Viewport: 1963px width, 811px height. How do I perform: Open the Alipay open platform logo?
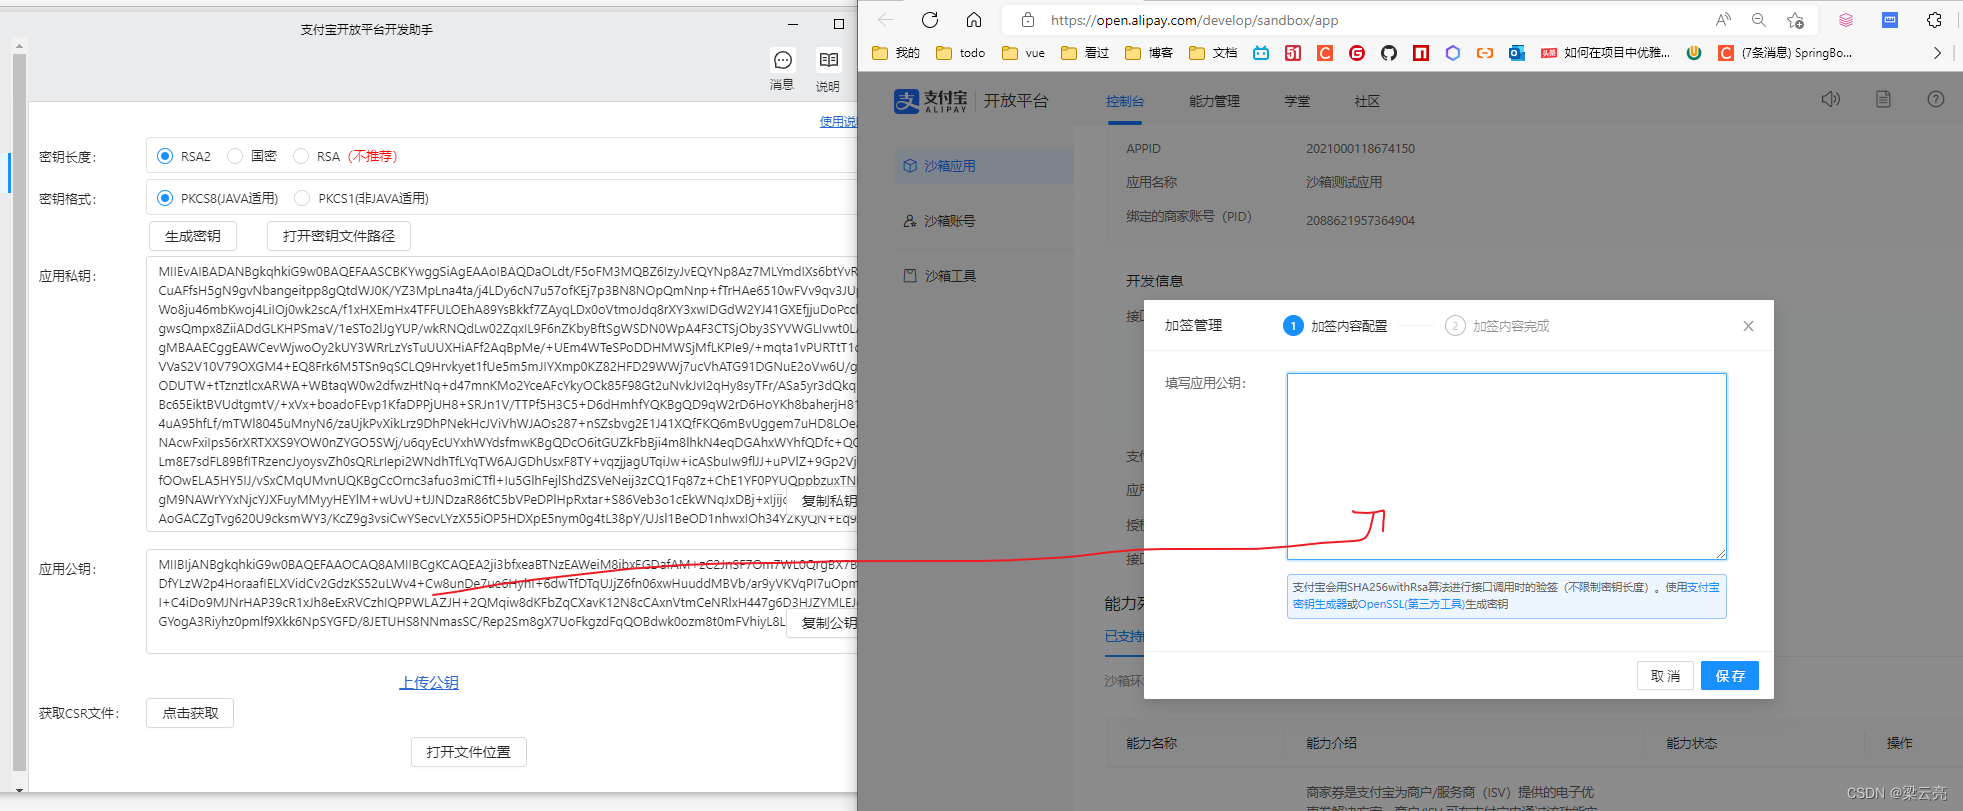tap(970, 101)
